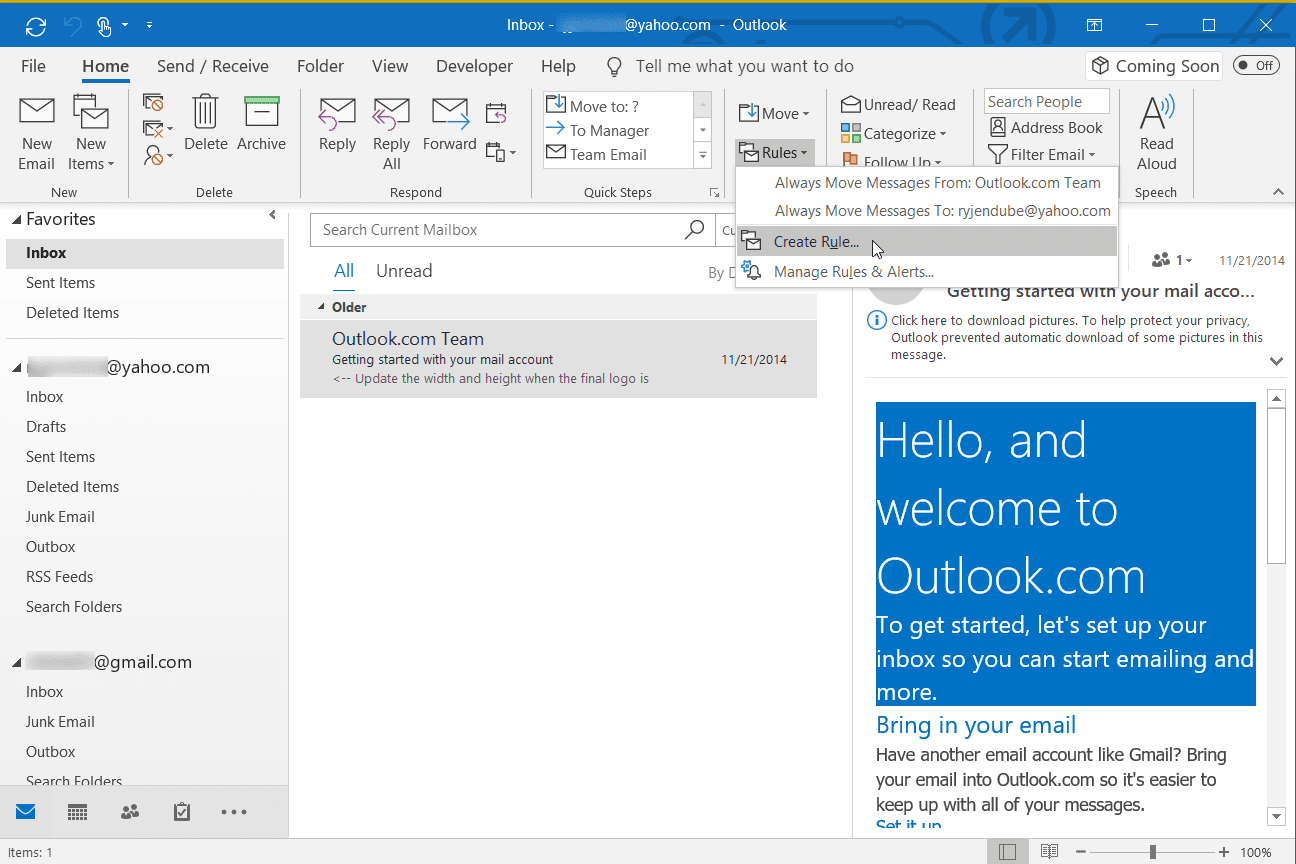Collapse the Older message group
1296x864 pixels.
[321, 307]
